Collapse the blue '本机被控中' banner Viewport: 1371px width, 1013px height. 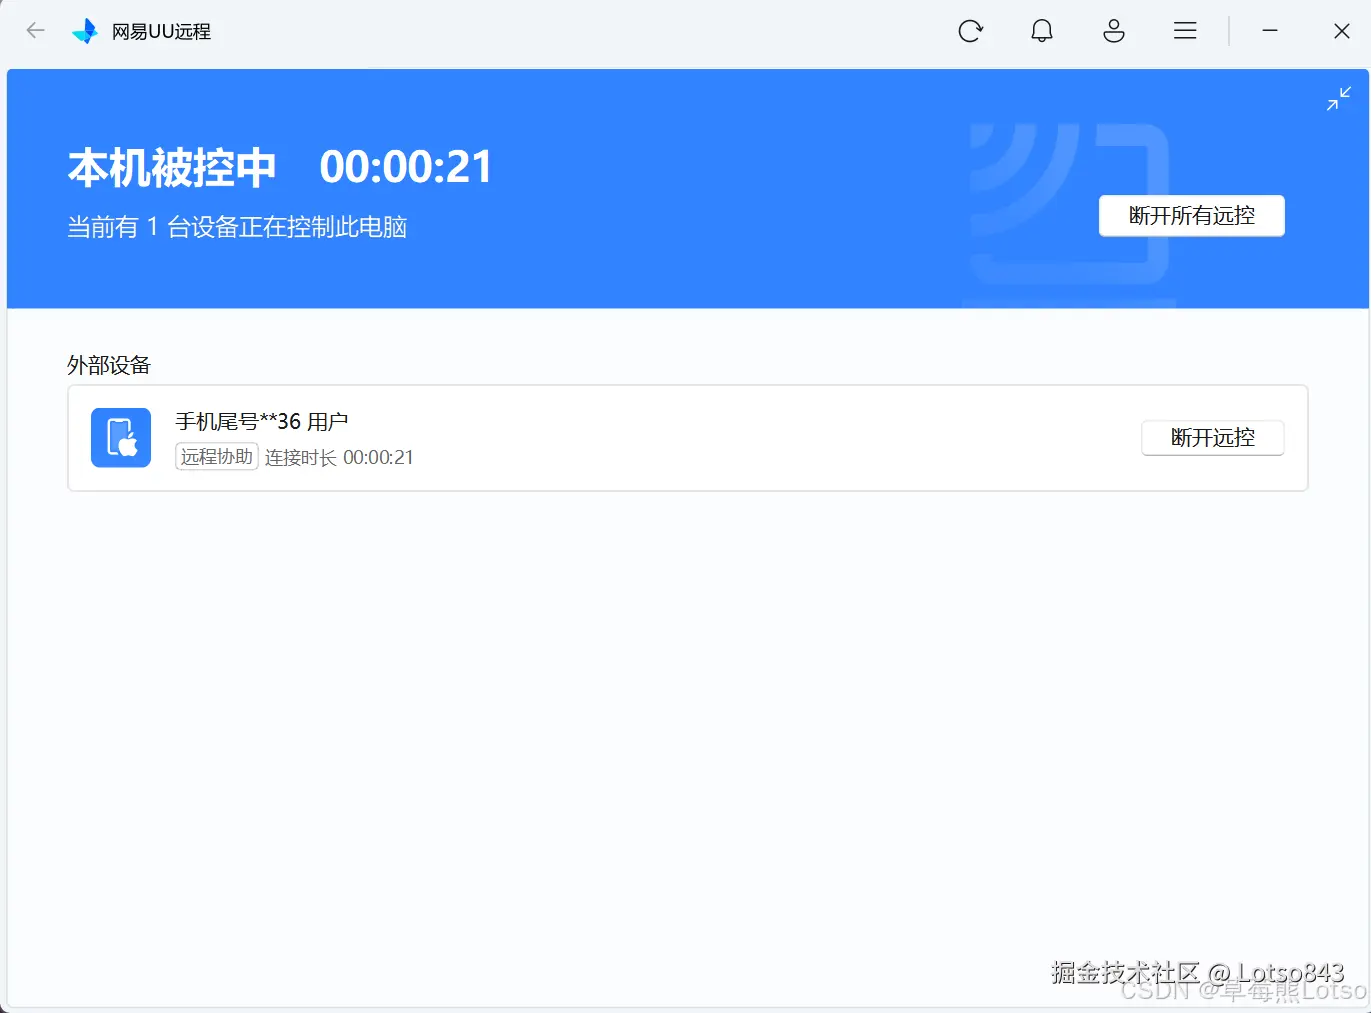pos(1338,98)
